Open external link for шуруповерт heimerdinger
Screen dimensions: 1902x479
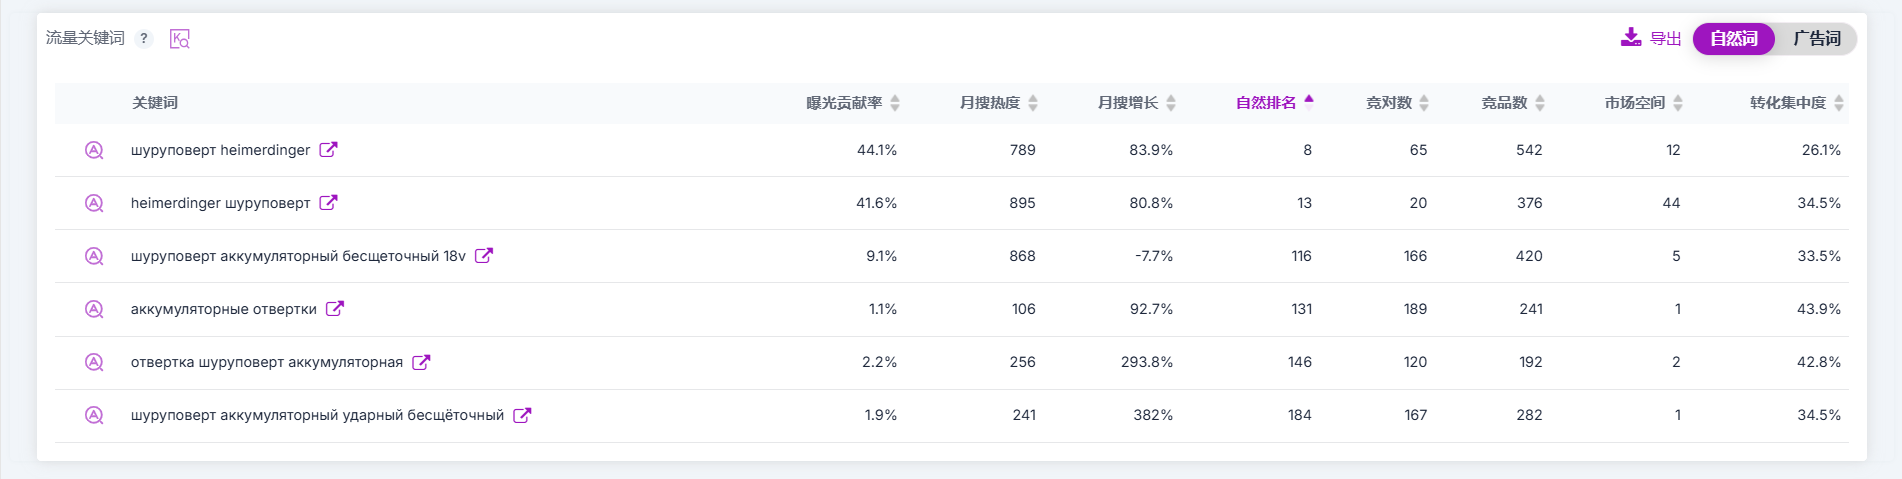tap(328, 150)
